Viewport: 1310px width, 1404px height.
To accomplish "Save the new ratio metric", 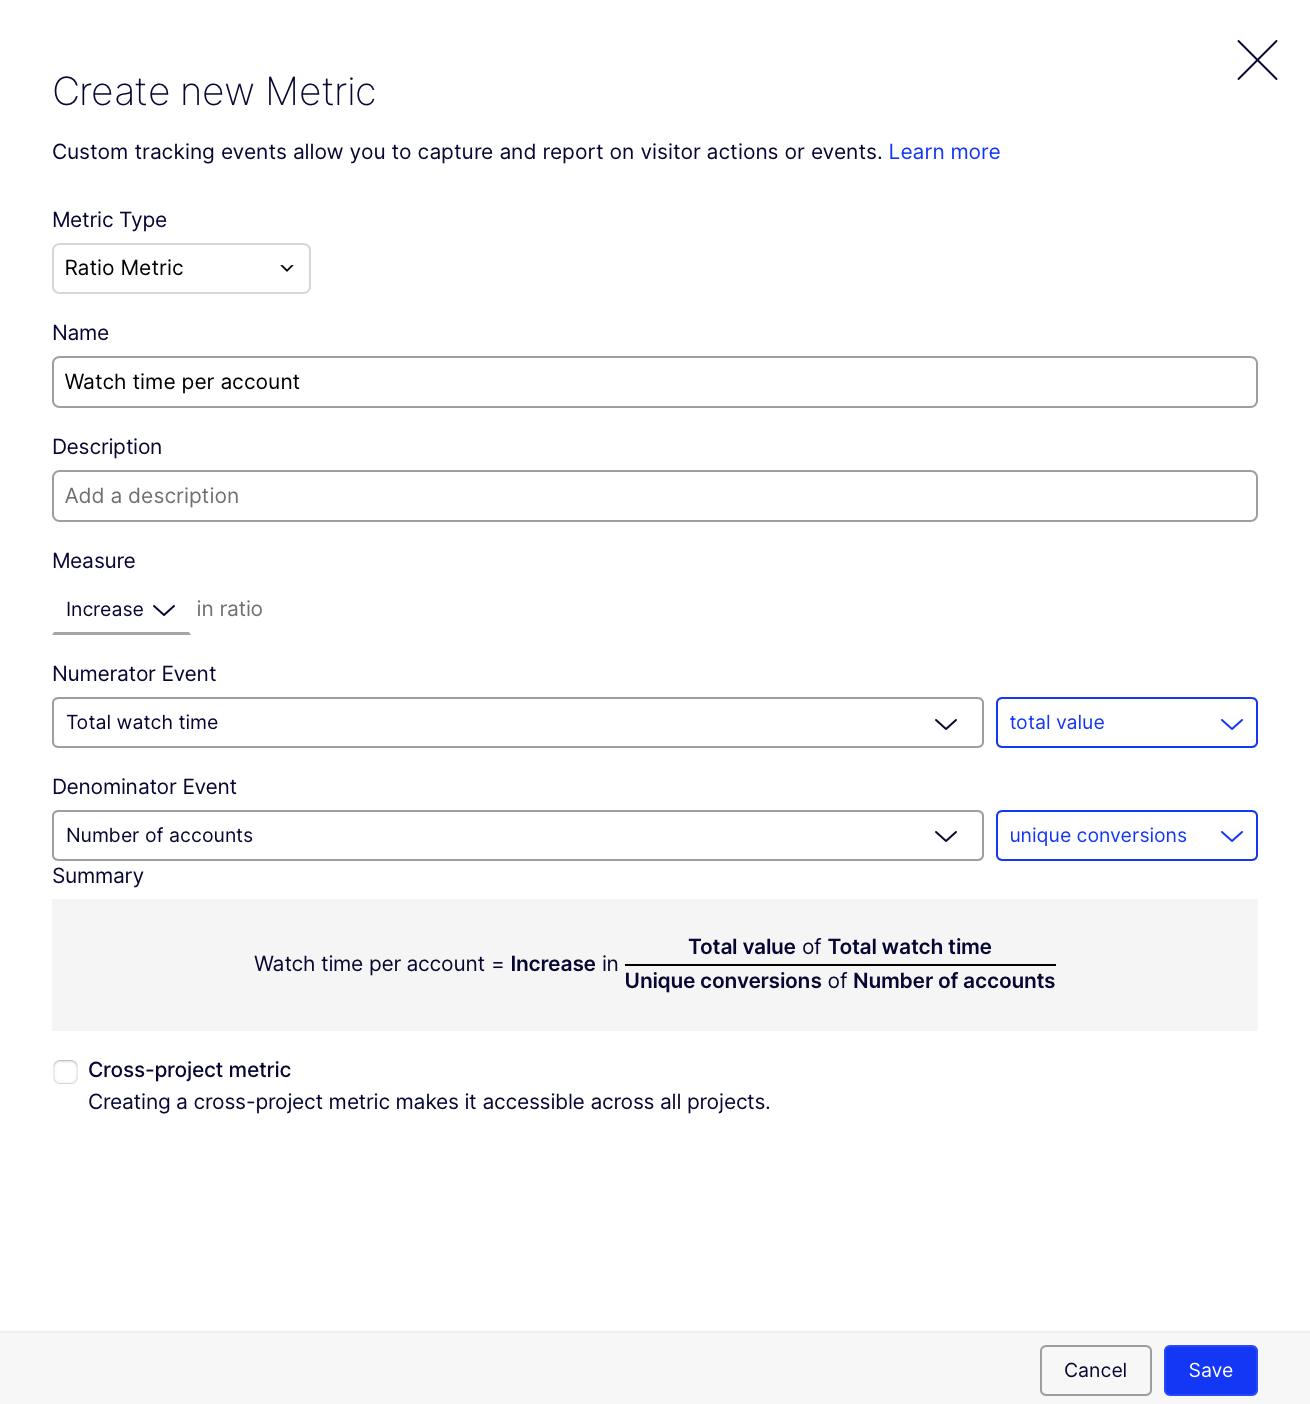I will pos(1210,1370).
